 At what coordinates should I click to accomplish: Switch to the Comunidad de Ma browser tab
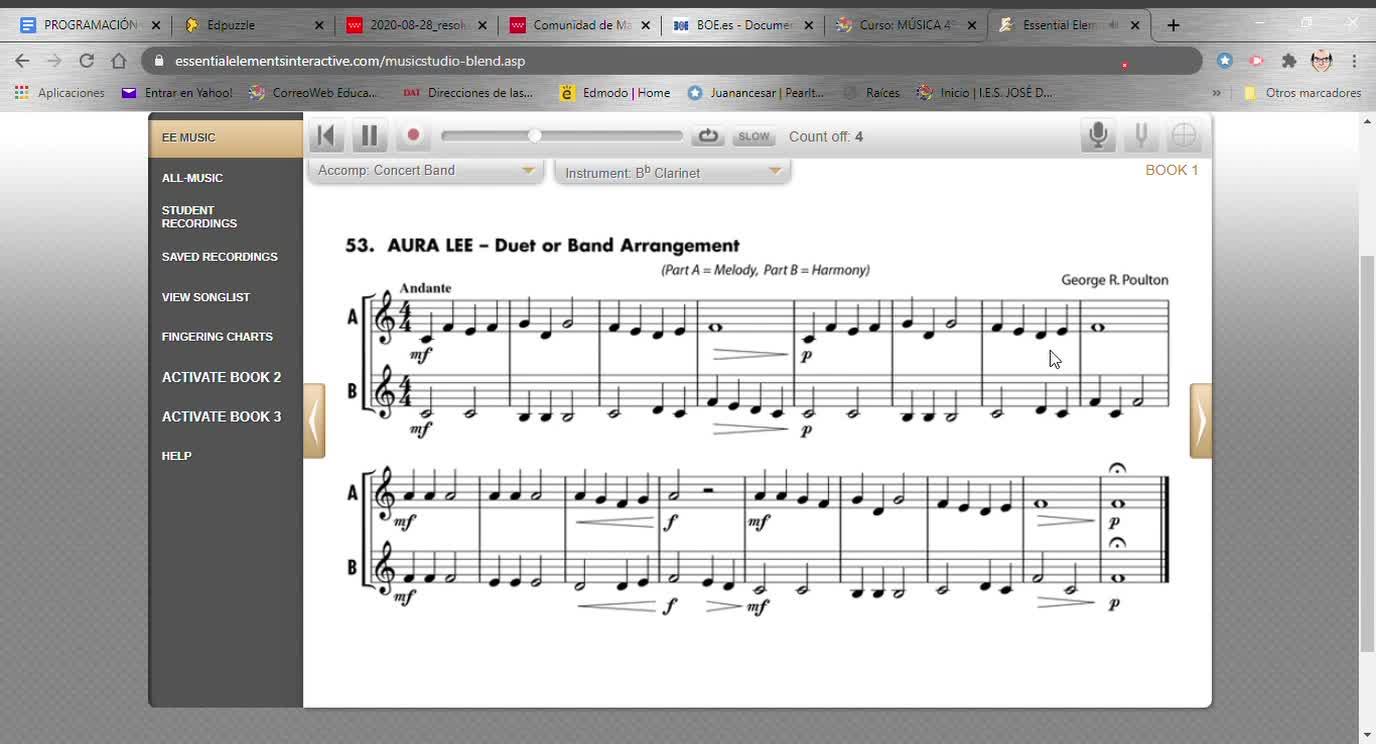pos(580,25)
